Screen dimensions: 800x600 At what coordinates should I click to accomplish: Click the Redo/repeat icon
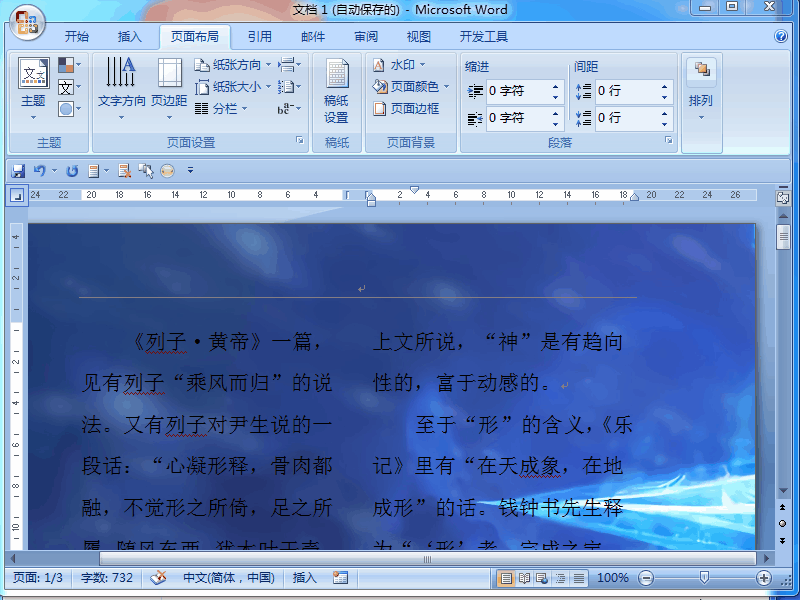[x=72, y=171]
